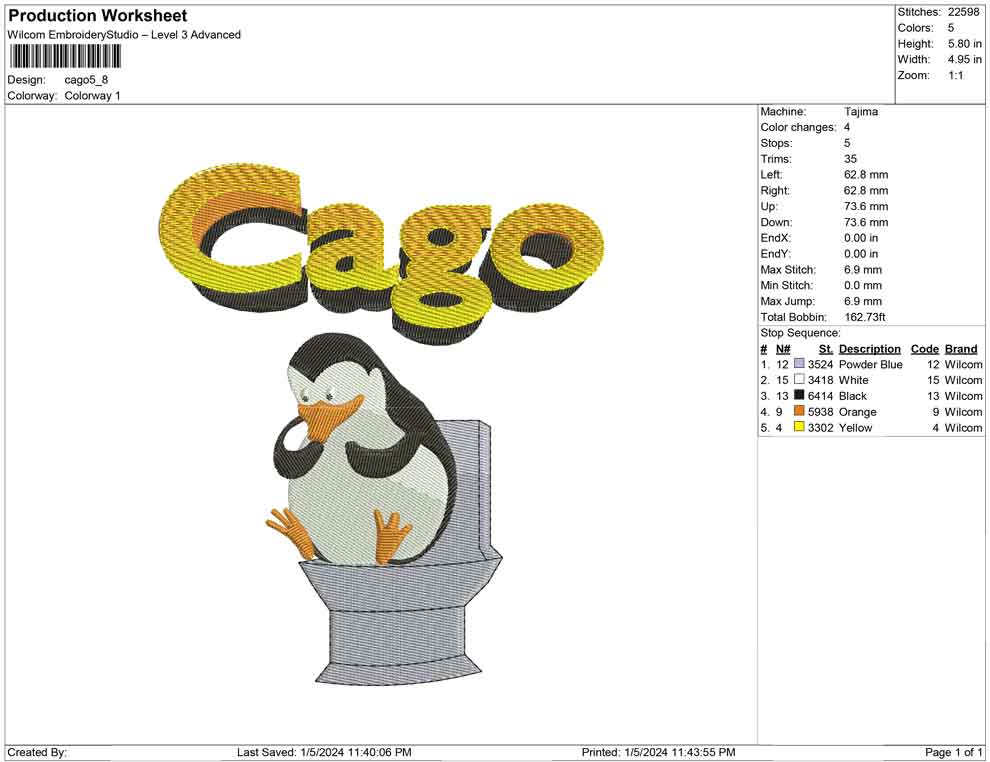Click the Min Stitch value '0.0 mm'
This screenshot has height=762, width=990.
coord(862,285)
